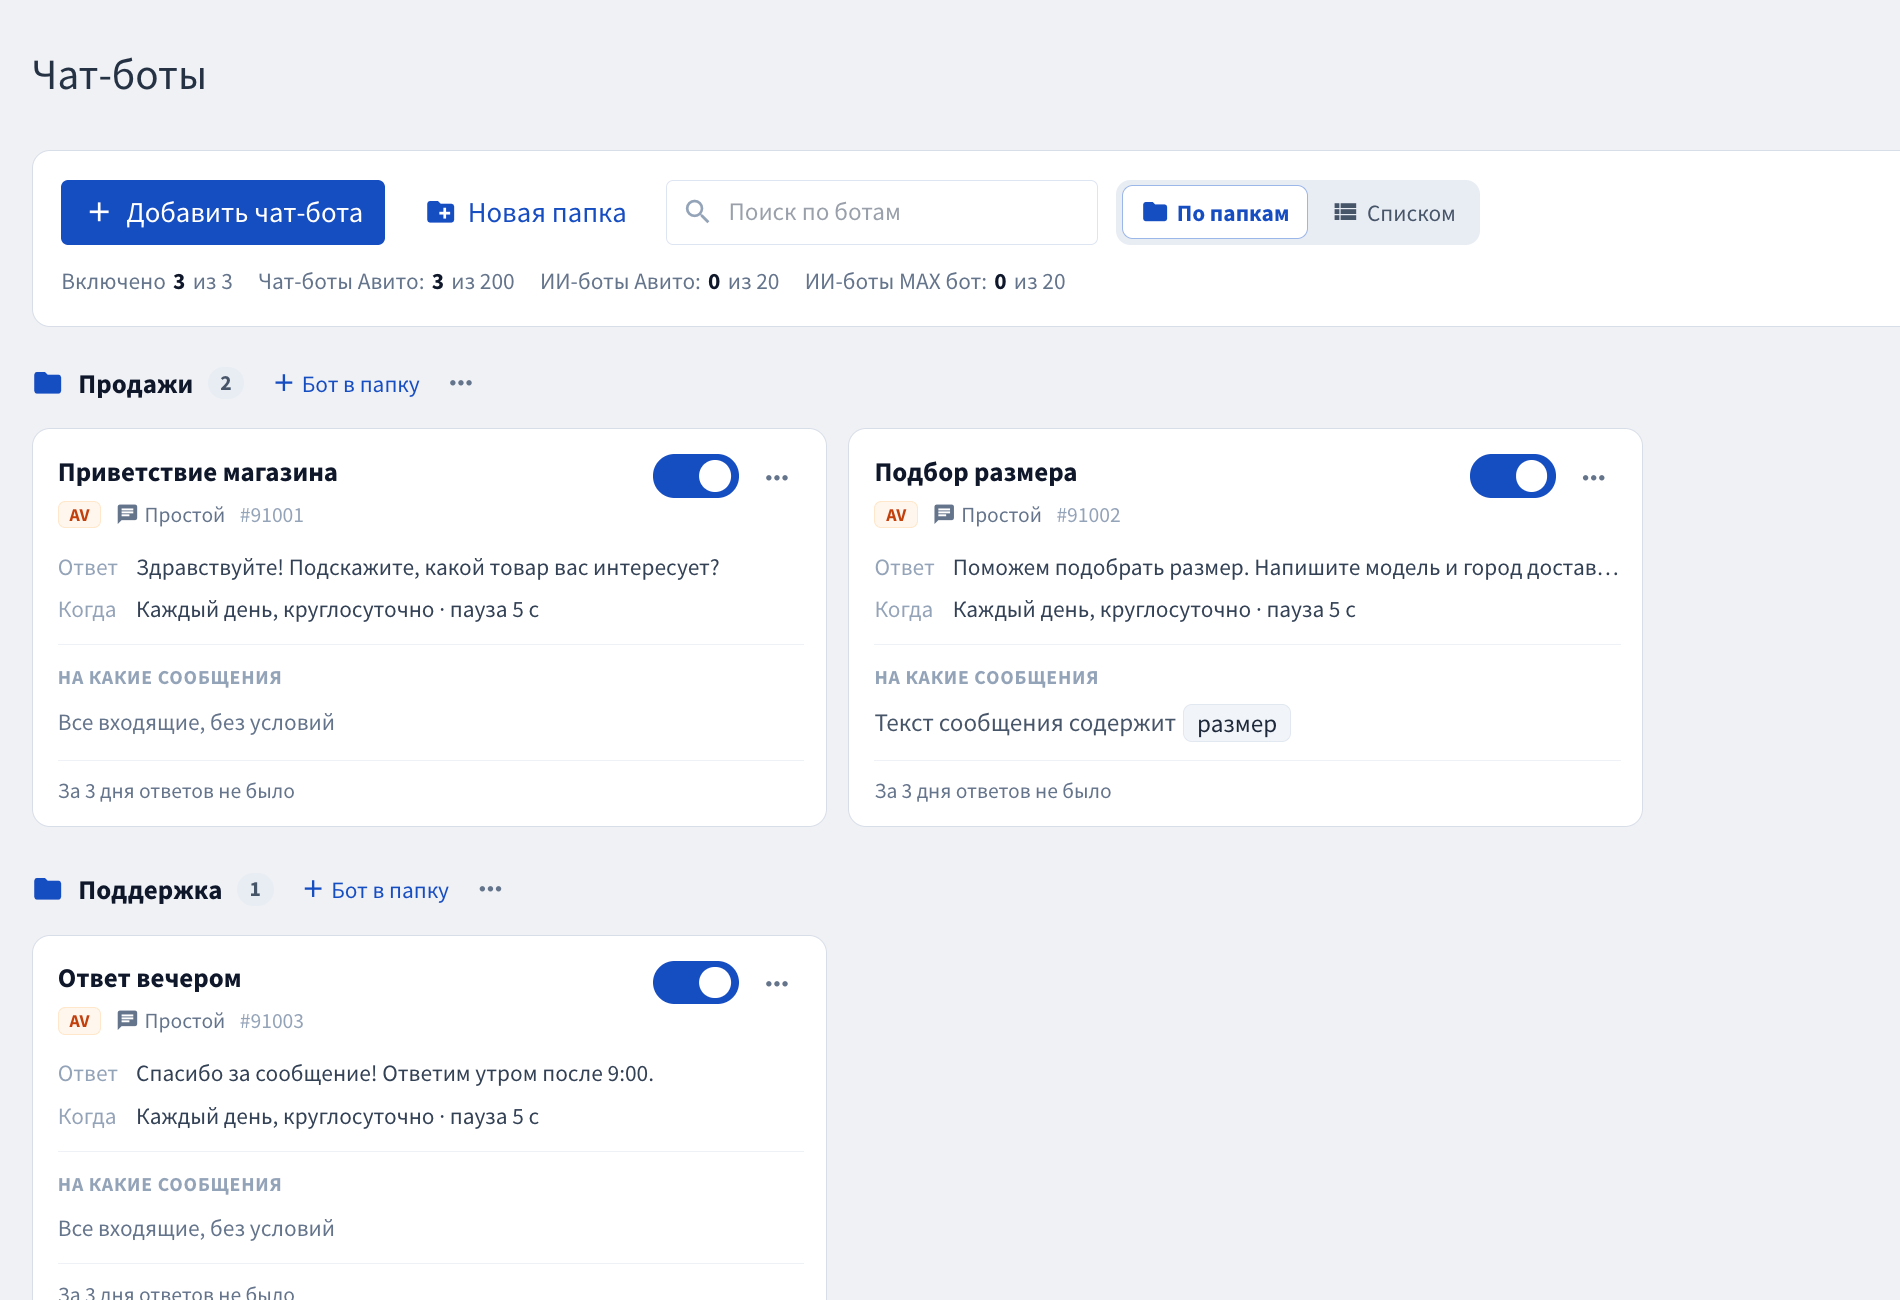Click the размер keyword tag
The image size is (1900, 1300).
pos(1237,723)
